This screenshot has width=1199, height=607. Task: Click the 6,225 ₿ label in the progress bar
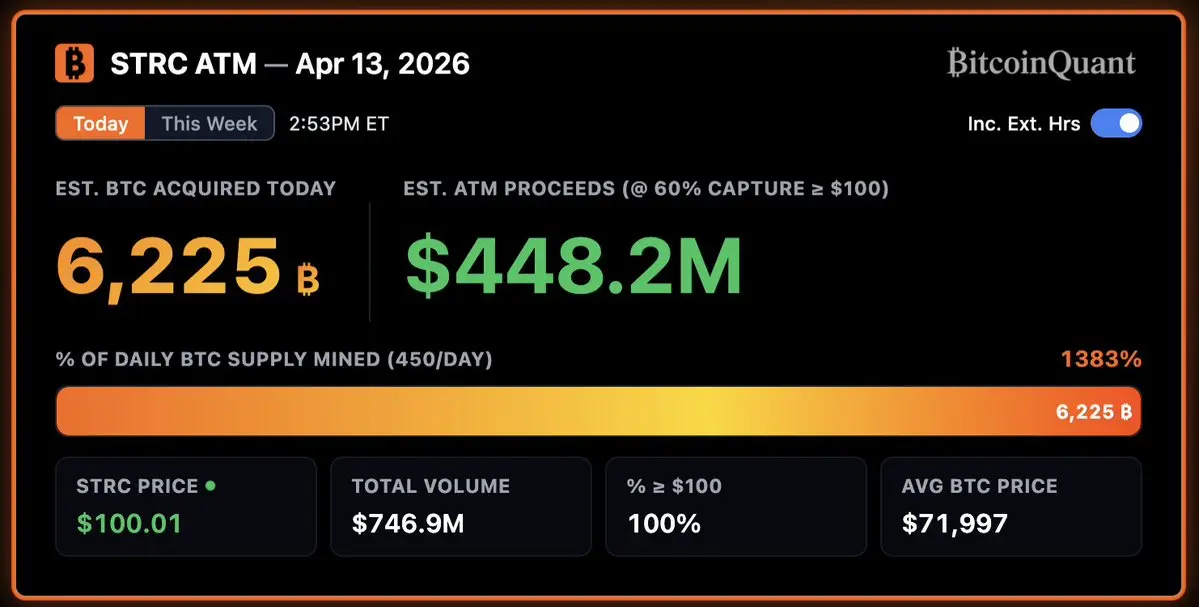click(1093, 412)
